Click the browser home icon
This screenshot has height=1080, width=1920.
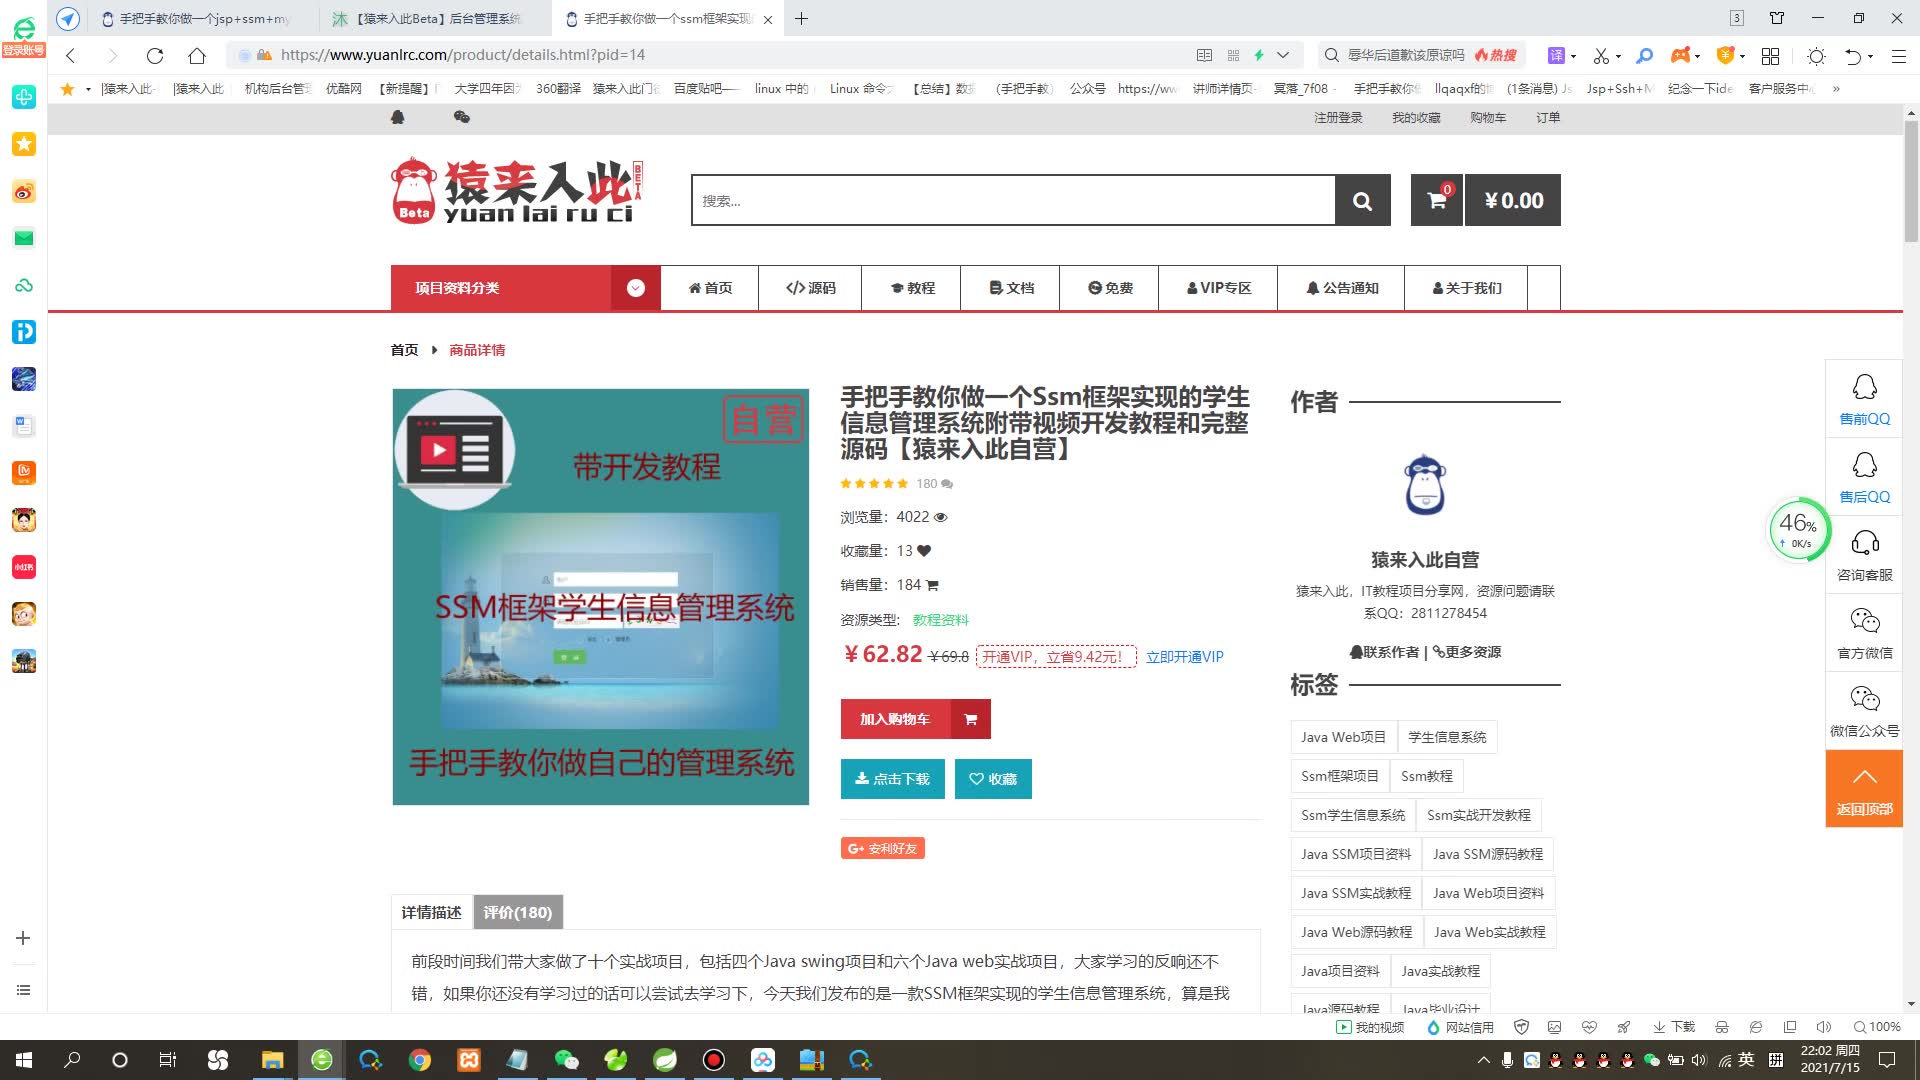coord(197,56)
